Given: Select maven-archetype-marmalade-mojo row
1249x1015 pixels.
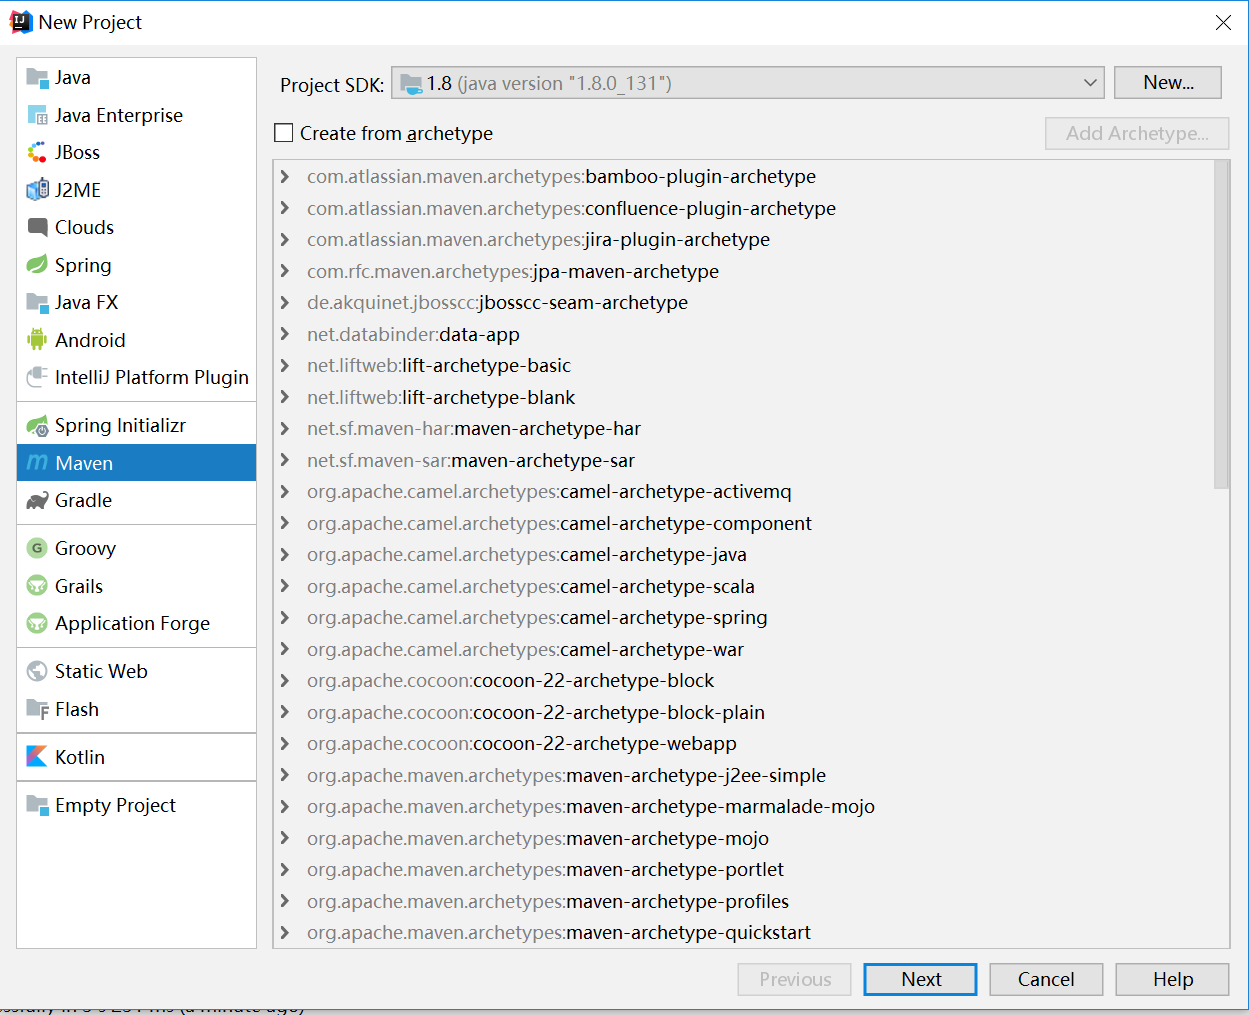Looking at the screenshot, I should [742, 807].
